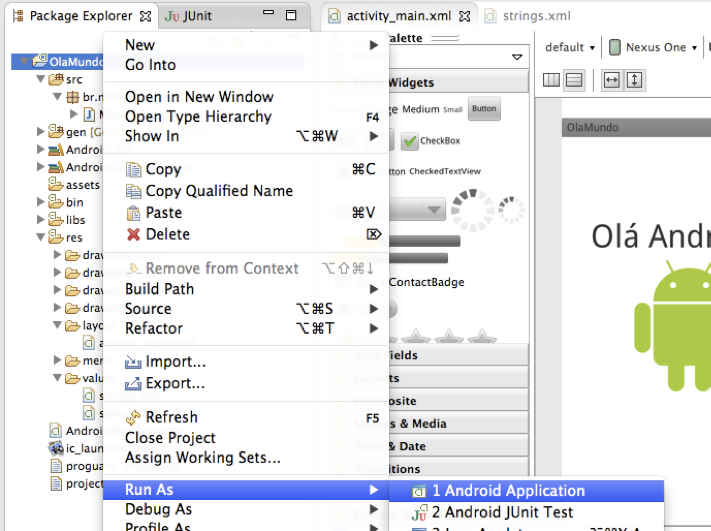The image size is (711, 531).
Task: Expand the bin folder
Action: [40, 202]
